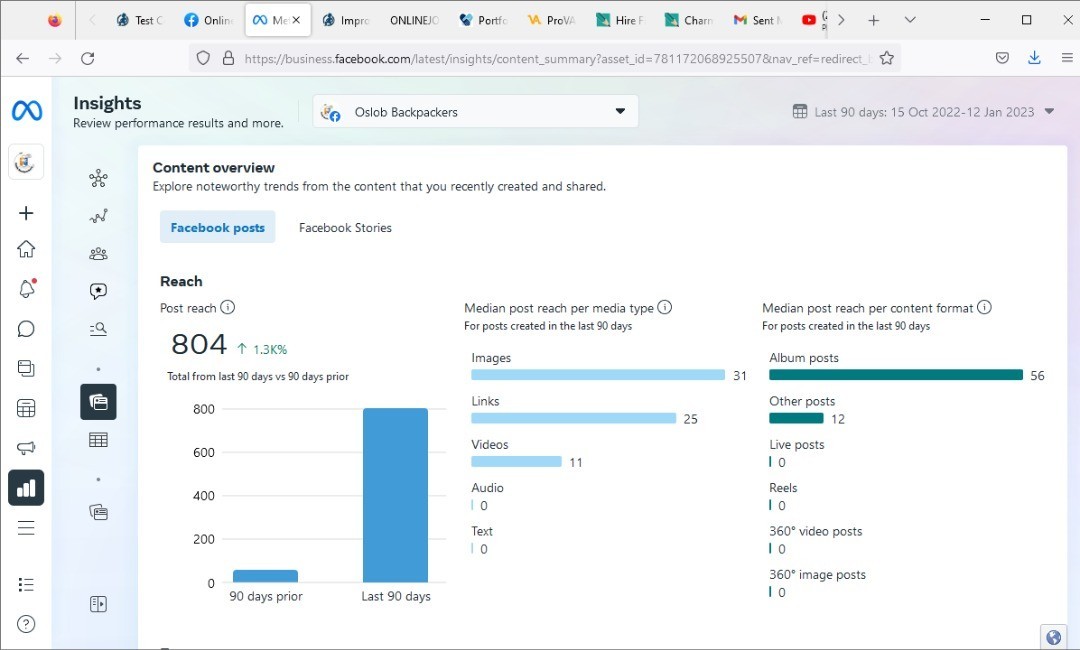Viewport: 1080px width, 650px height.
Task: Switch to the Online Facebook browser tab
Action: [208, 20]
